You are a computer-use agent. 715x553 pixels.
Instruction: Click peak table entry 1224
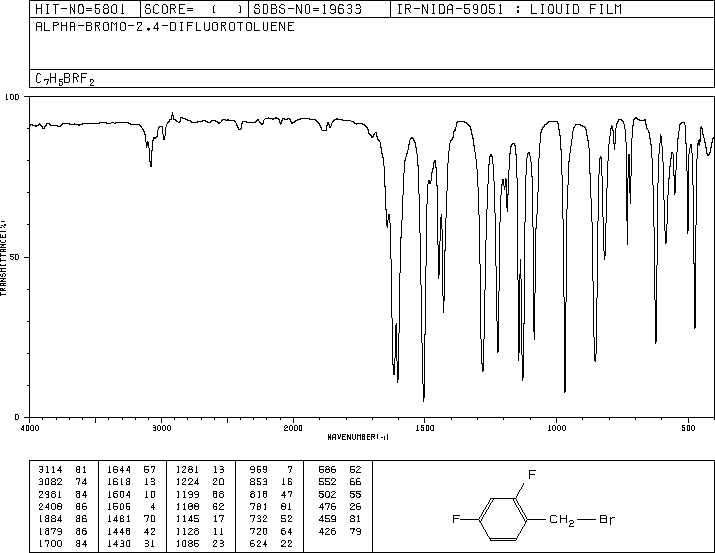[188, 482]
